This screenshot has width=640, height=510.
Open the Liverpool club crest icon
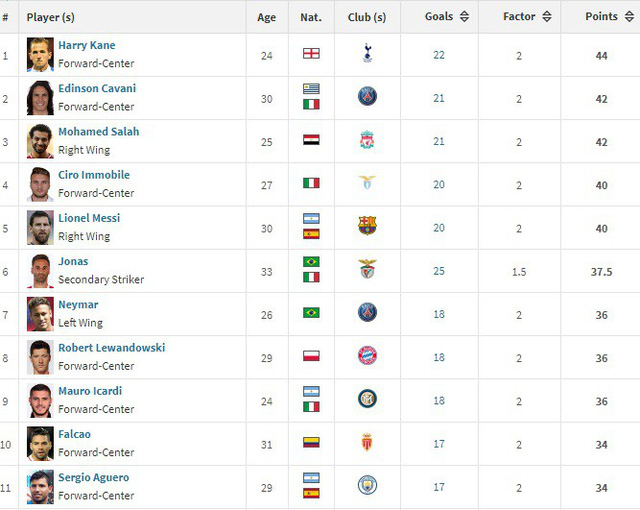(x=367, y=140)
